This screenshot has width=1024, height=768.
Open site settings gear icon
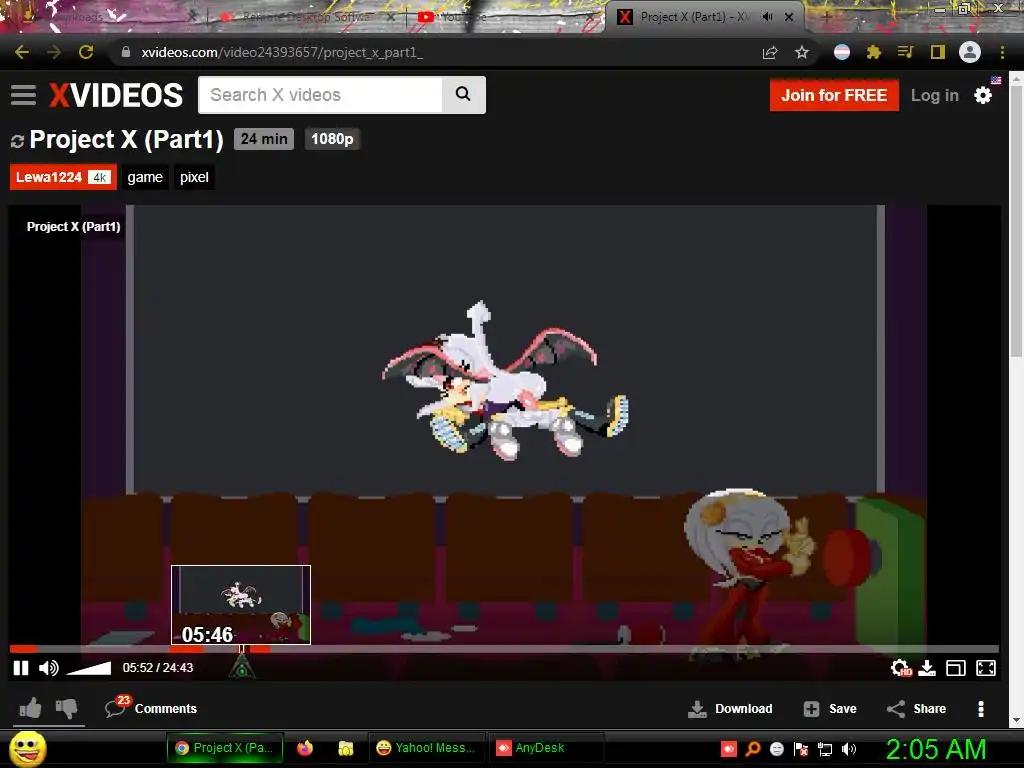click(x=983, y=95)
